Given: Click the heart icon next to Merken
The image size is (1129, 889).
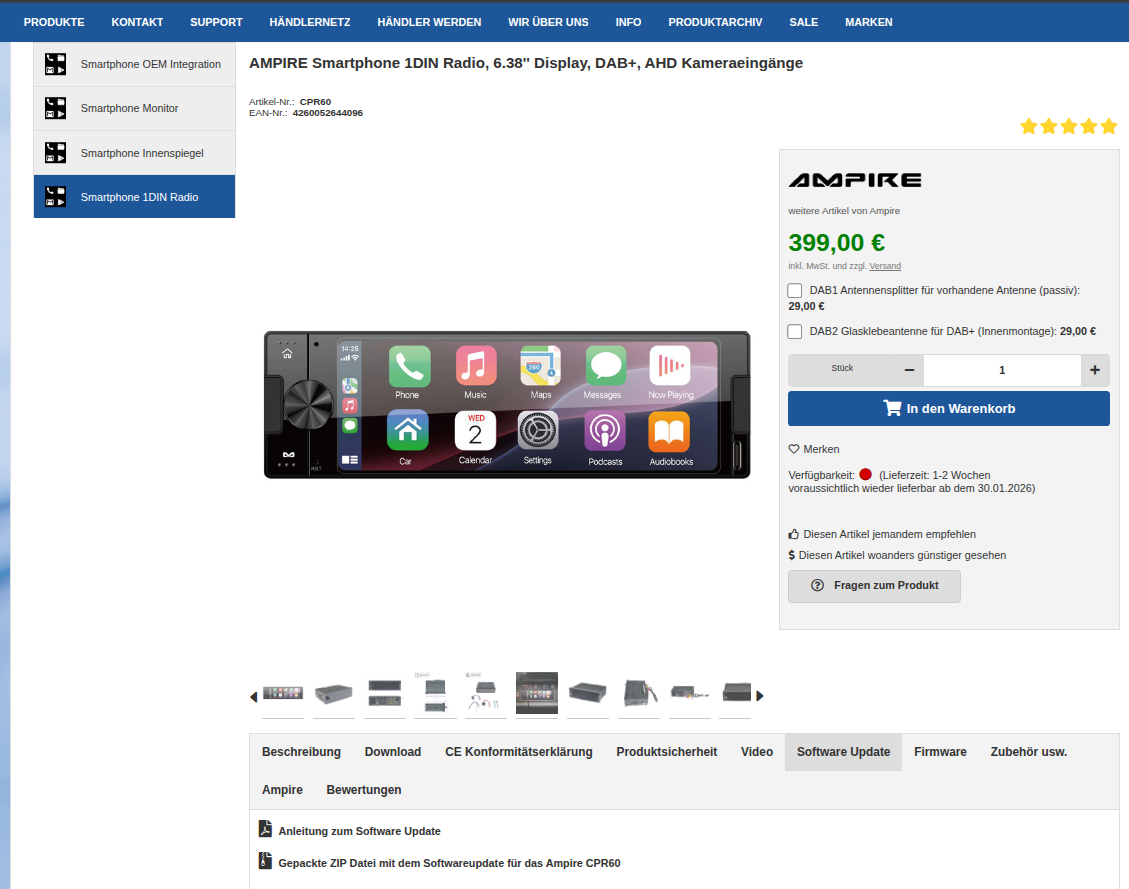Looking at the screenshot, I should tap(794, 449).
